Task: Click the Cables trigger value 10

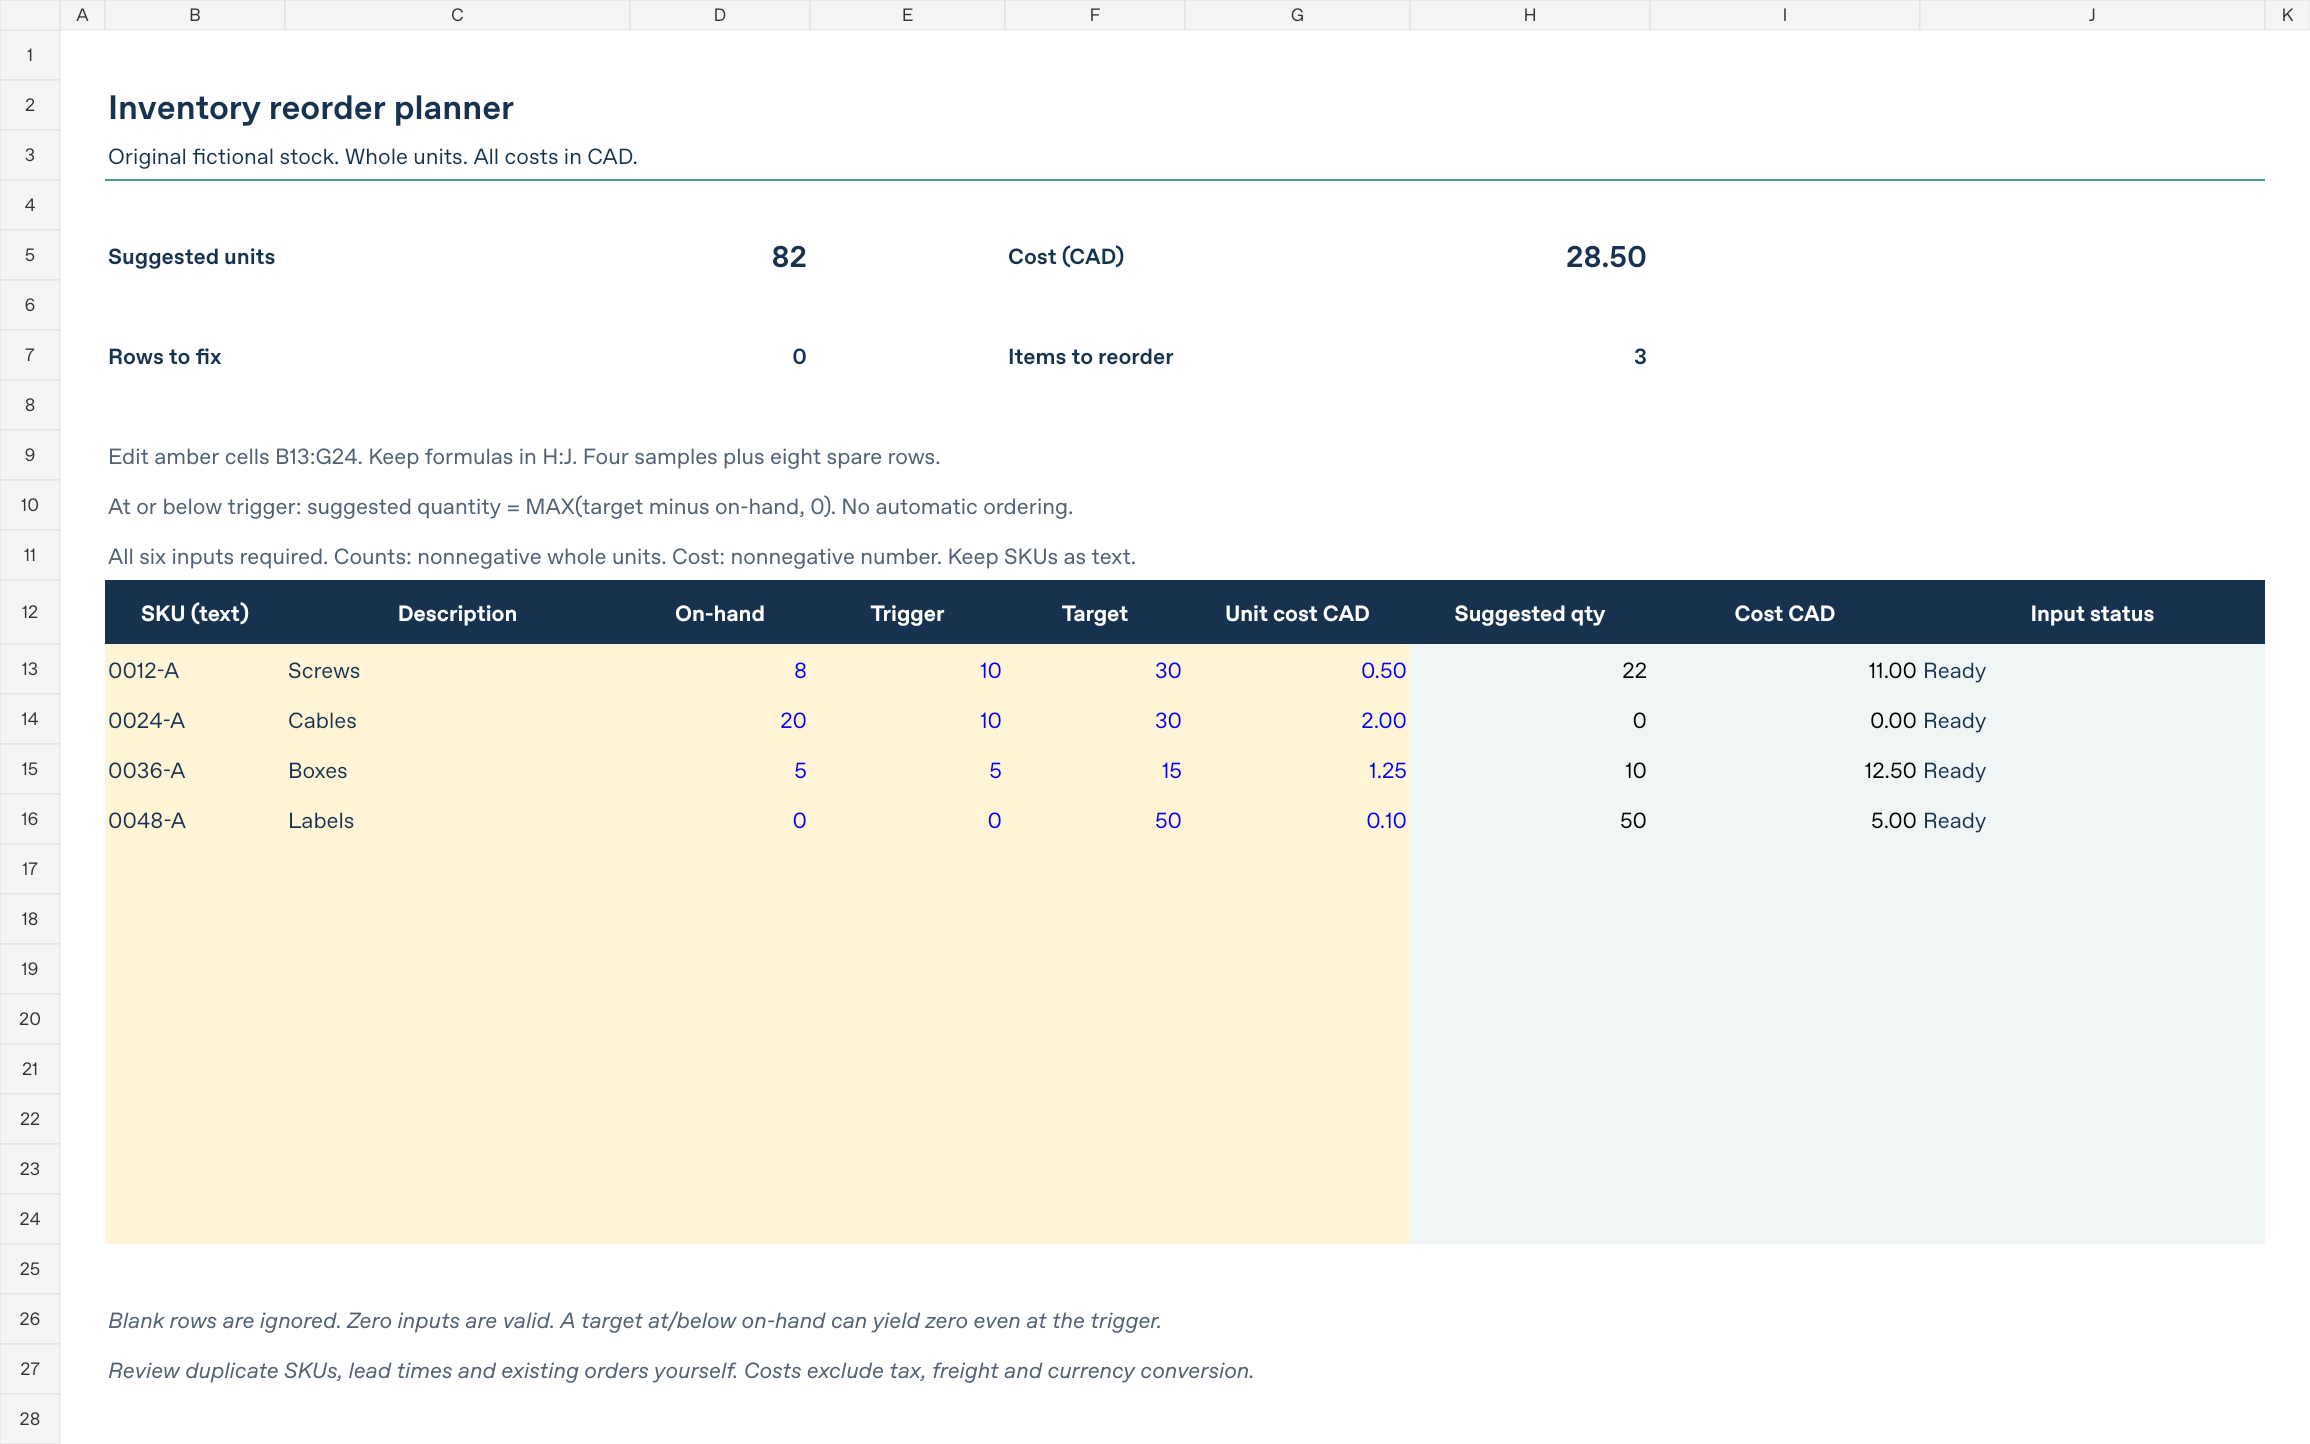Action: [x=907, y=720]
